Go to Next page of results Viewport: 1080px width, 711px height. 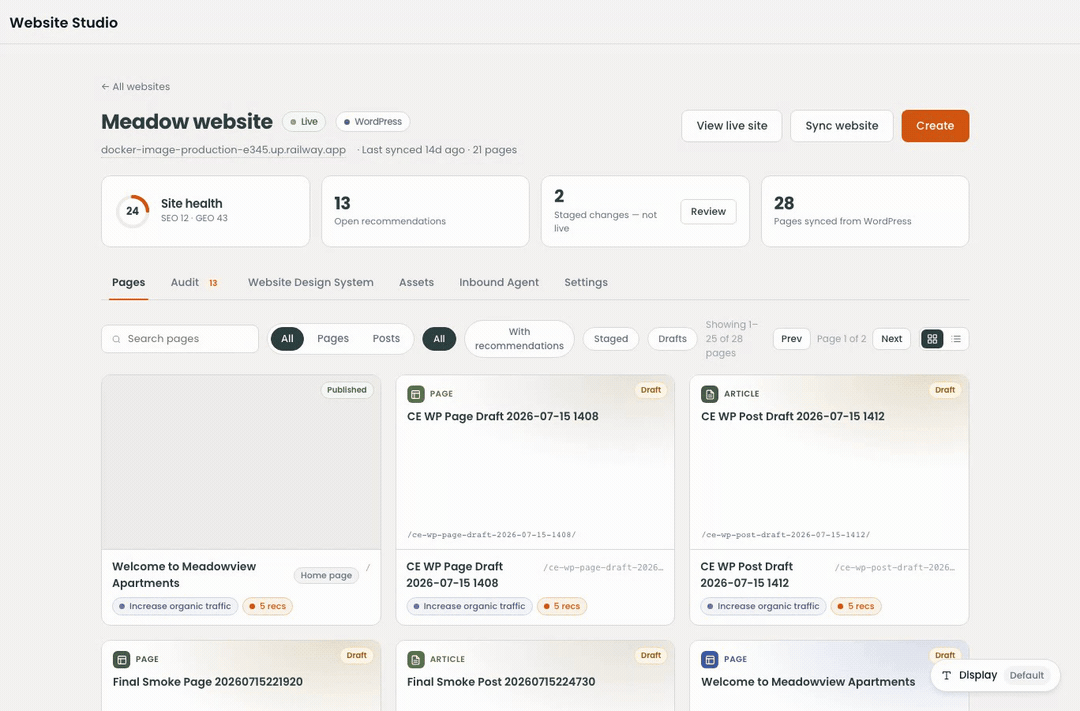[x=891, y=339]
